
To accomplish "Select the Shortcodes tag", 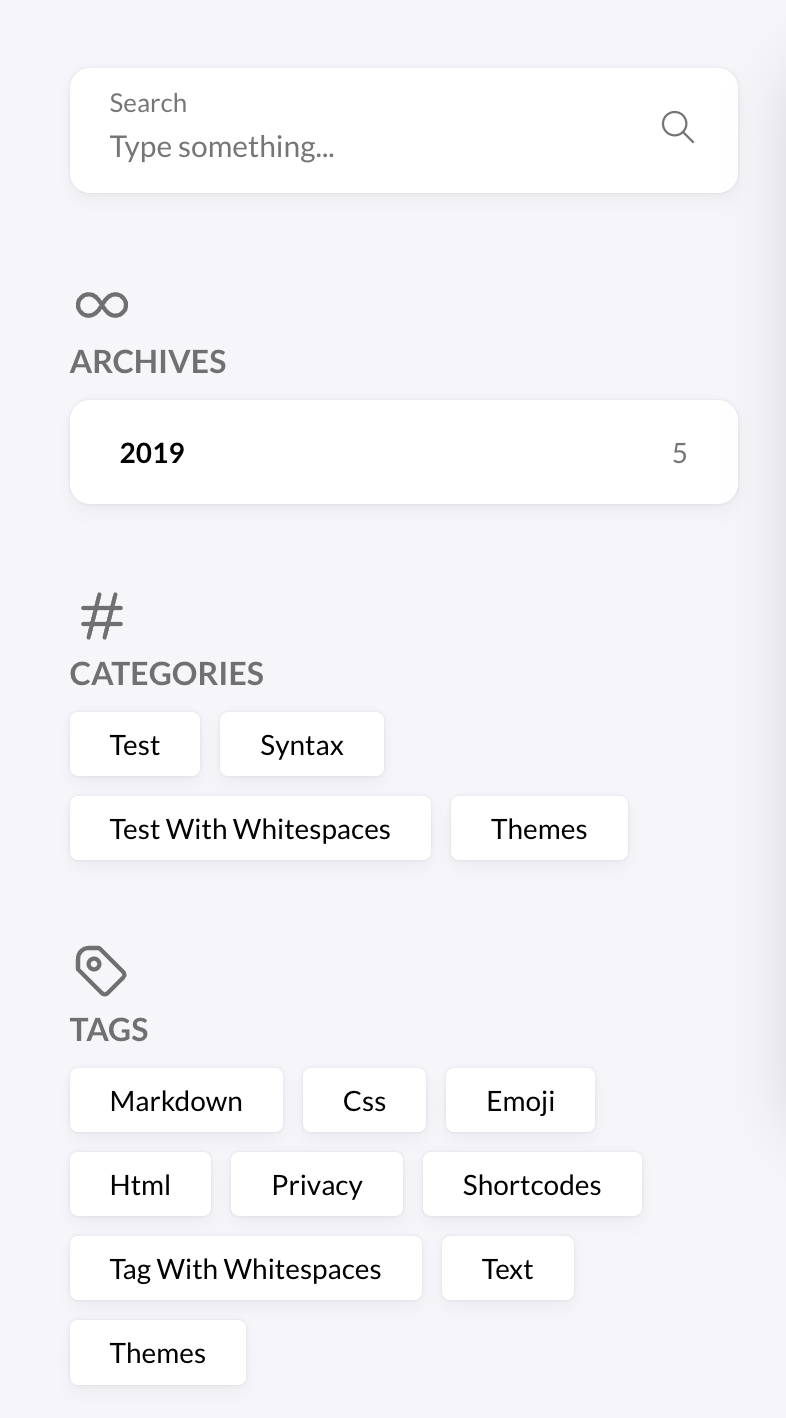I will tap(532, 1185).
